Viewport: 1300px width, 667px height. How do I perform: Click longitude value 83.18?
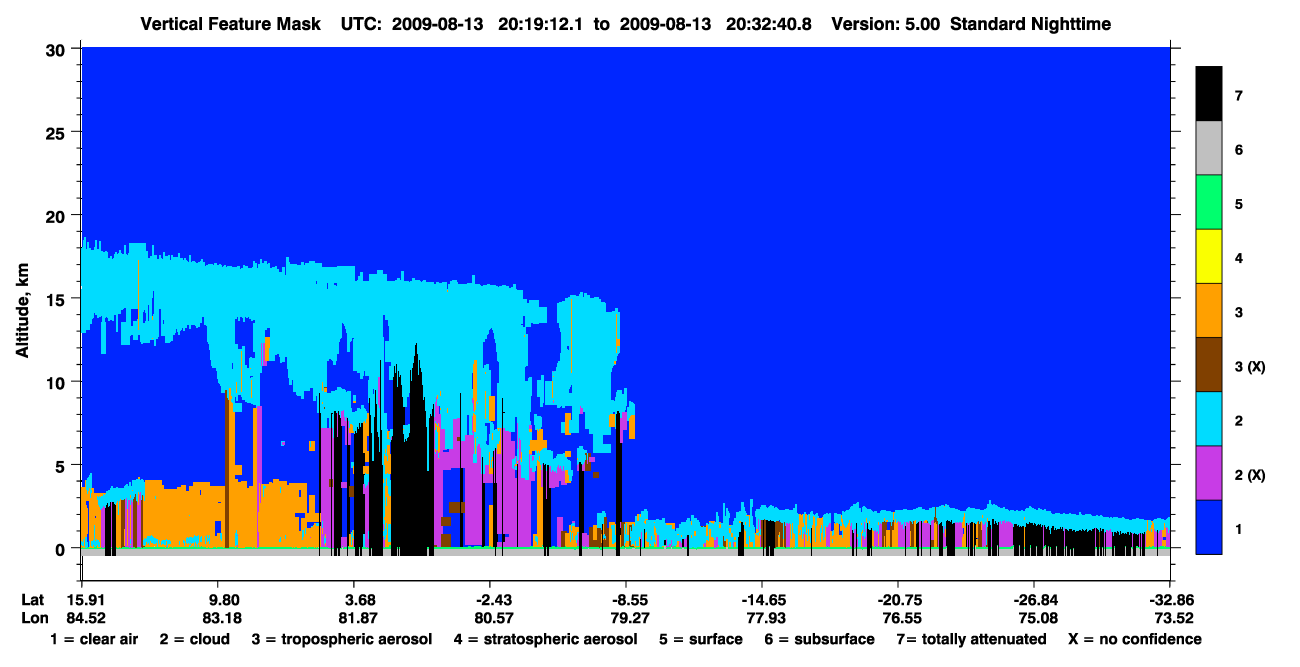221,618
